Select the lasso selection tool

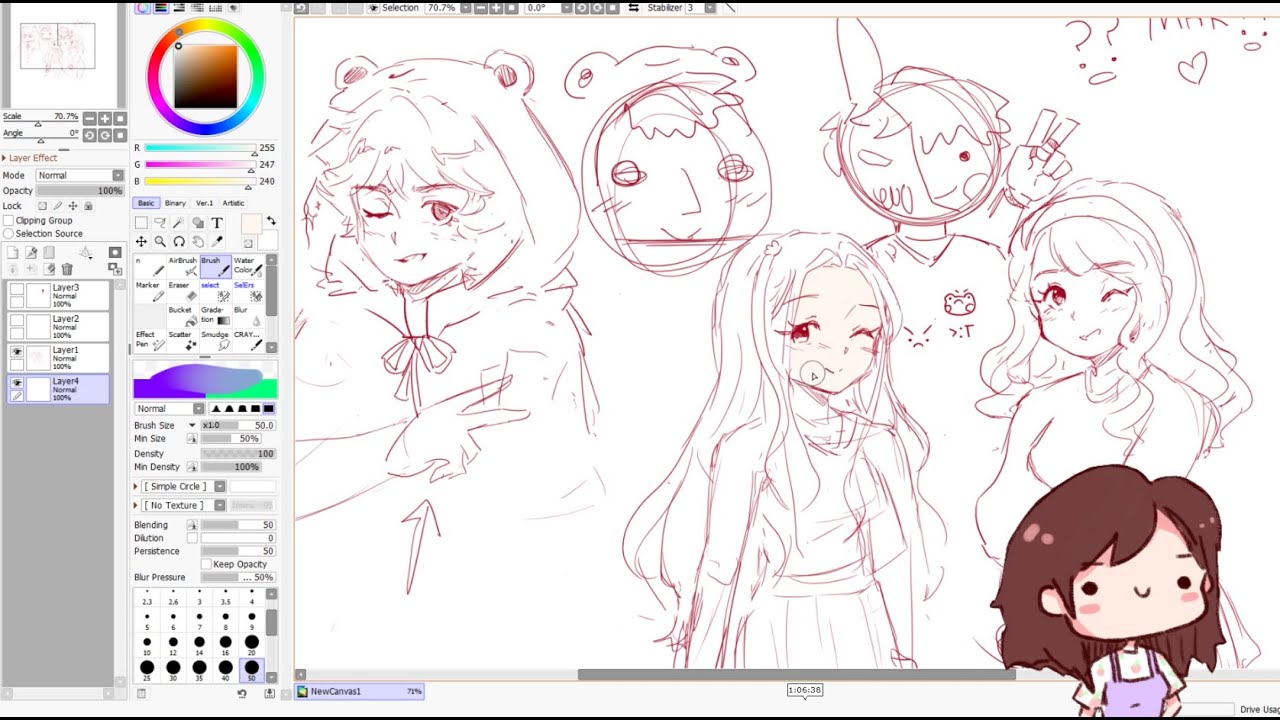pos(160,223)
